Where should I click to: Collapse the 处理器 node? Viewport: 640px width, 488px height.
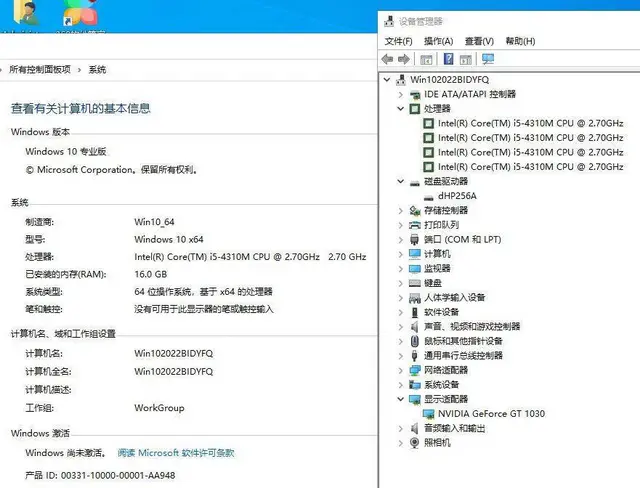pyautogui.click(x=401, y=109)
